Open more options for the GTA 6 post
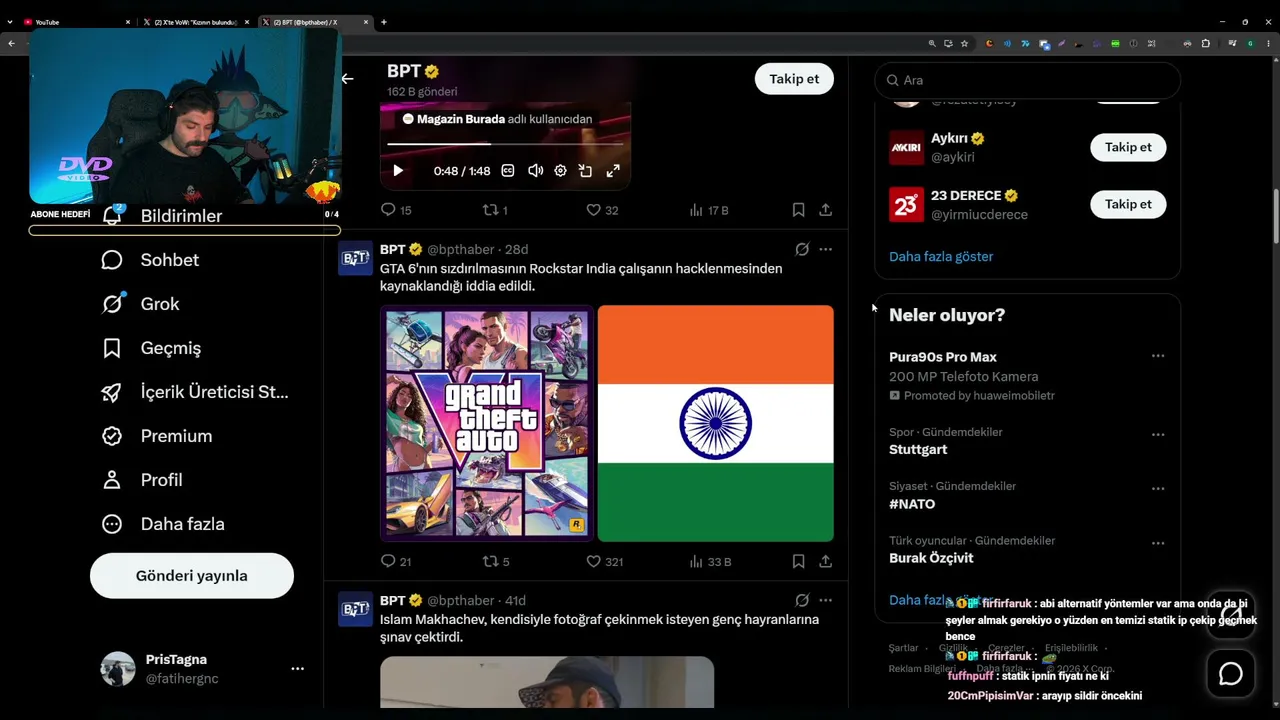The height and width of the screenshot is (720, 1280). (825, 249)
